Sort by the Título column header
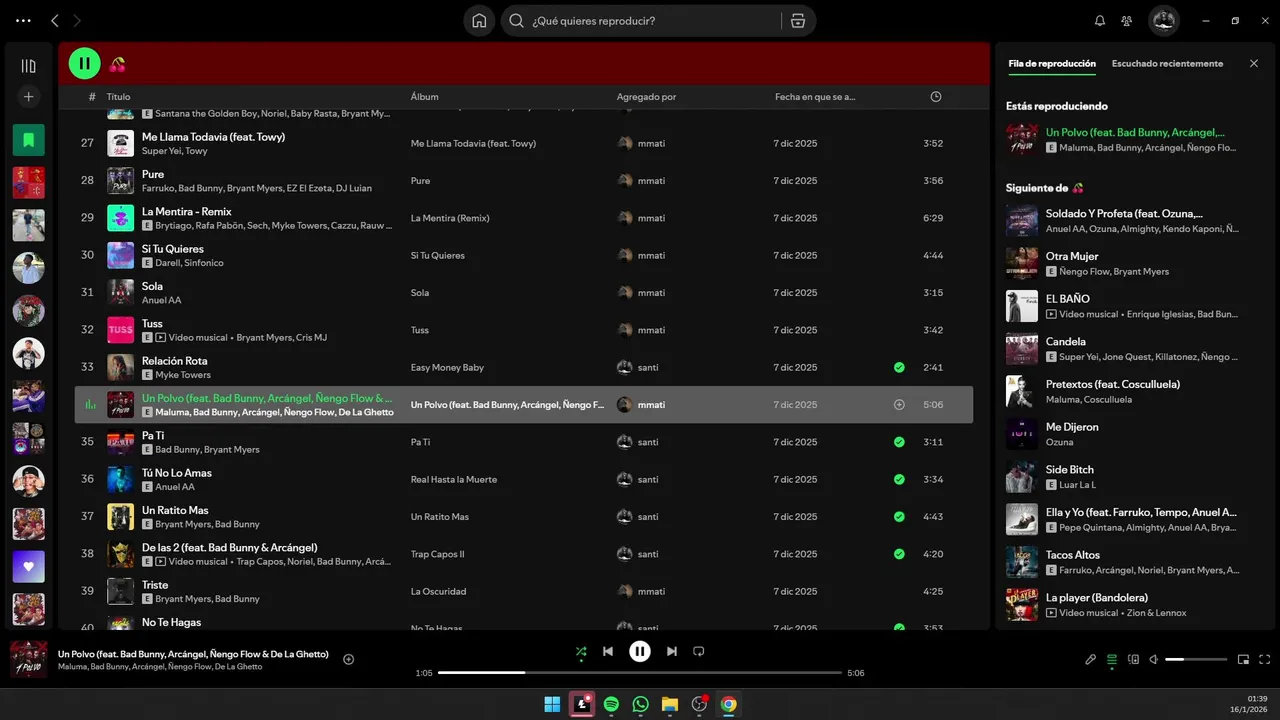Screen dimensions: 1280x720 pyautogui.click(x=118, y=97)
